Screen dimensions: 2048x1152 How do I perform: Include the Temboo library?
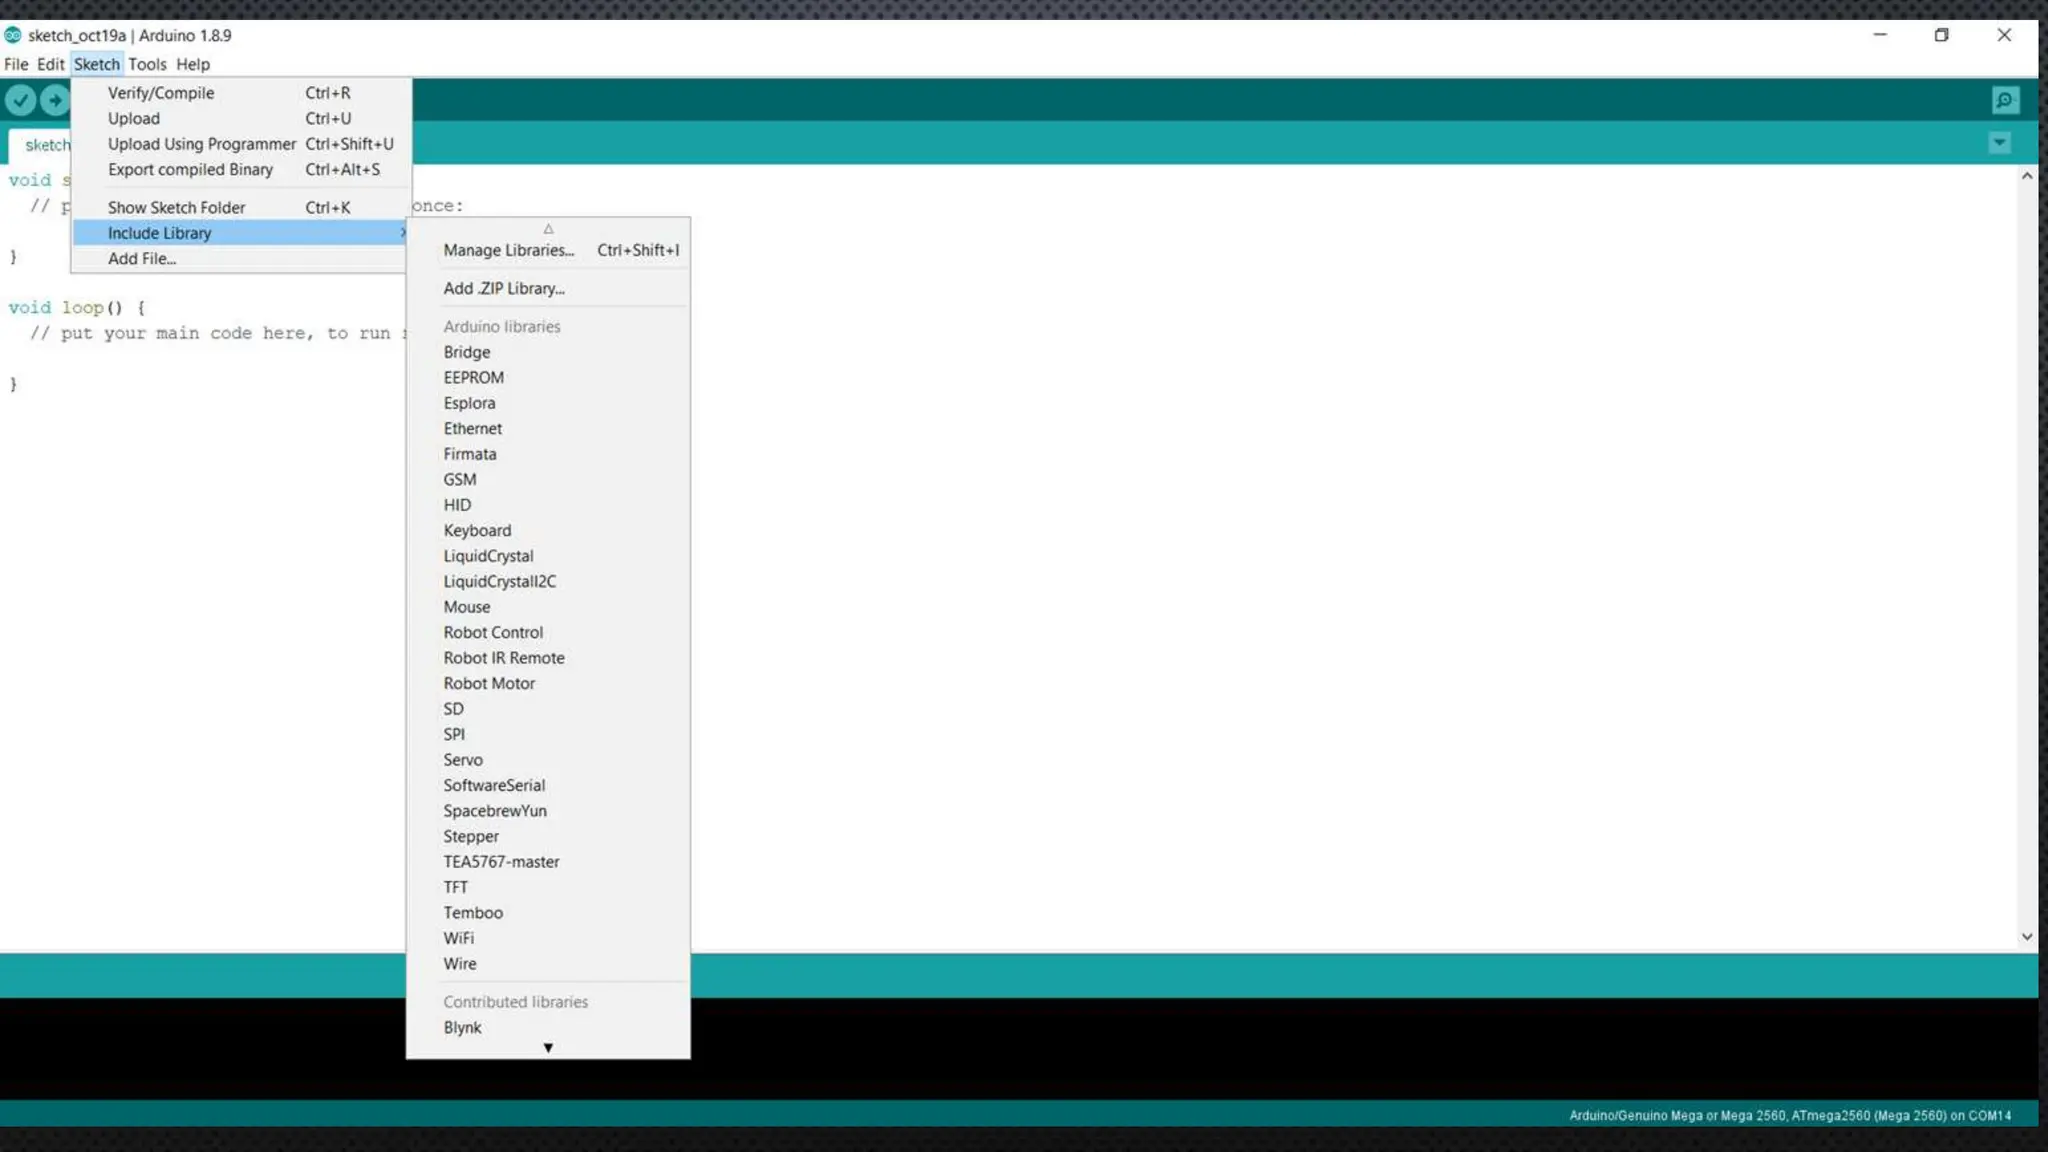[x=548, y=913]
